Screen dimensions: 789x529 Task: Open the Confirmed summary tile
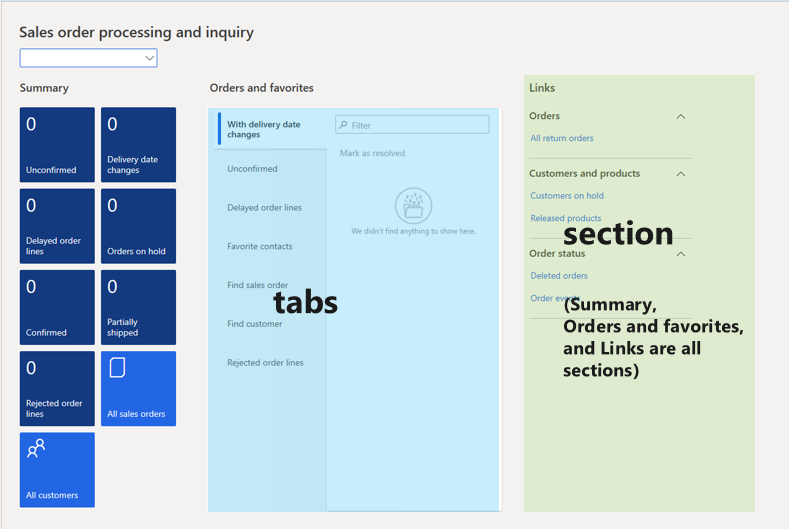click(x=57, y=308)
